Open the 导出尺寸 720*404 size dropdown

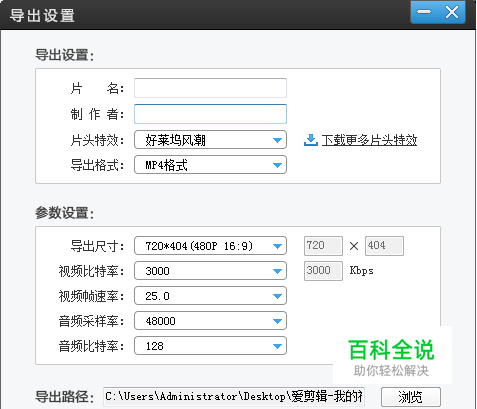pos(210,246)
